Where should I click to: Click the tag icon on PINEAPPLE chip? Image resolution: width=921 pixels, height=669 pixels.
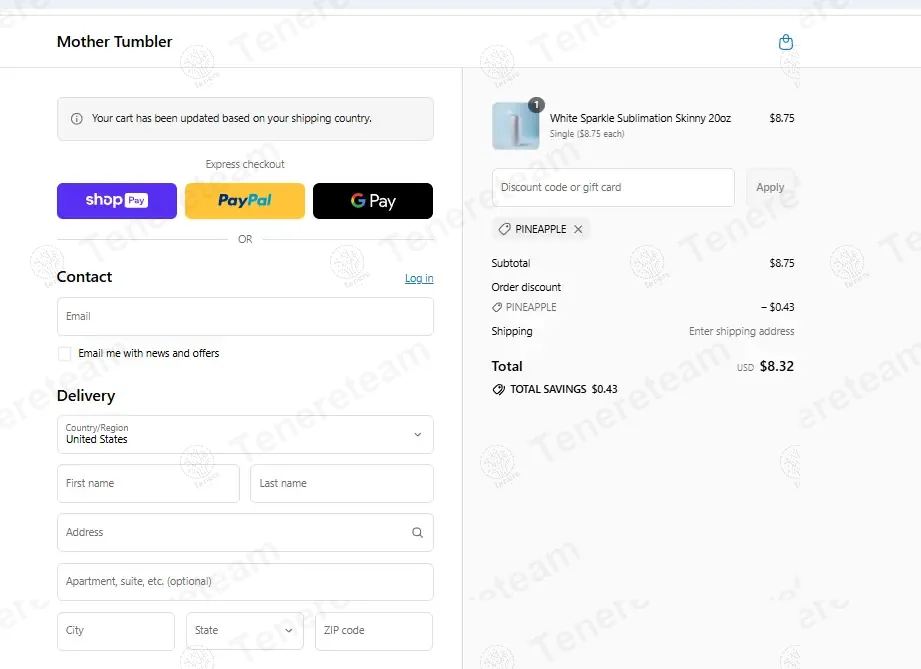pyautogui.click(x=504, y=229)
